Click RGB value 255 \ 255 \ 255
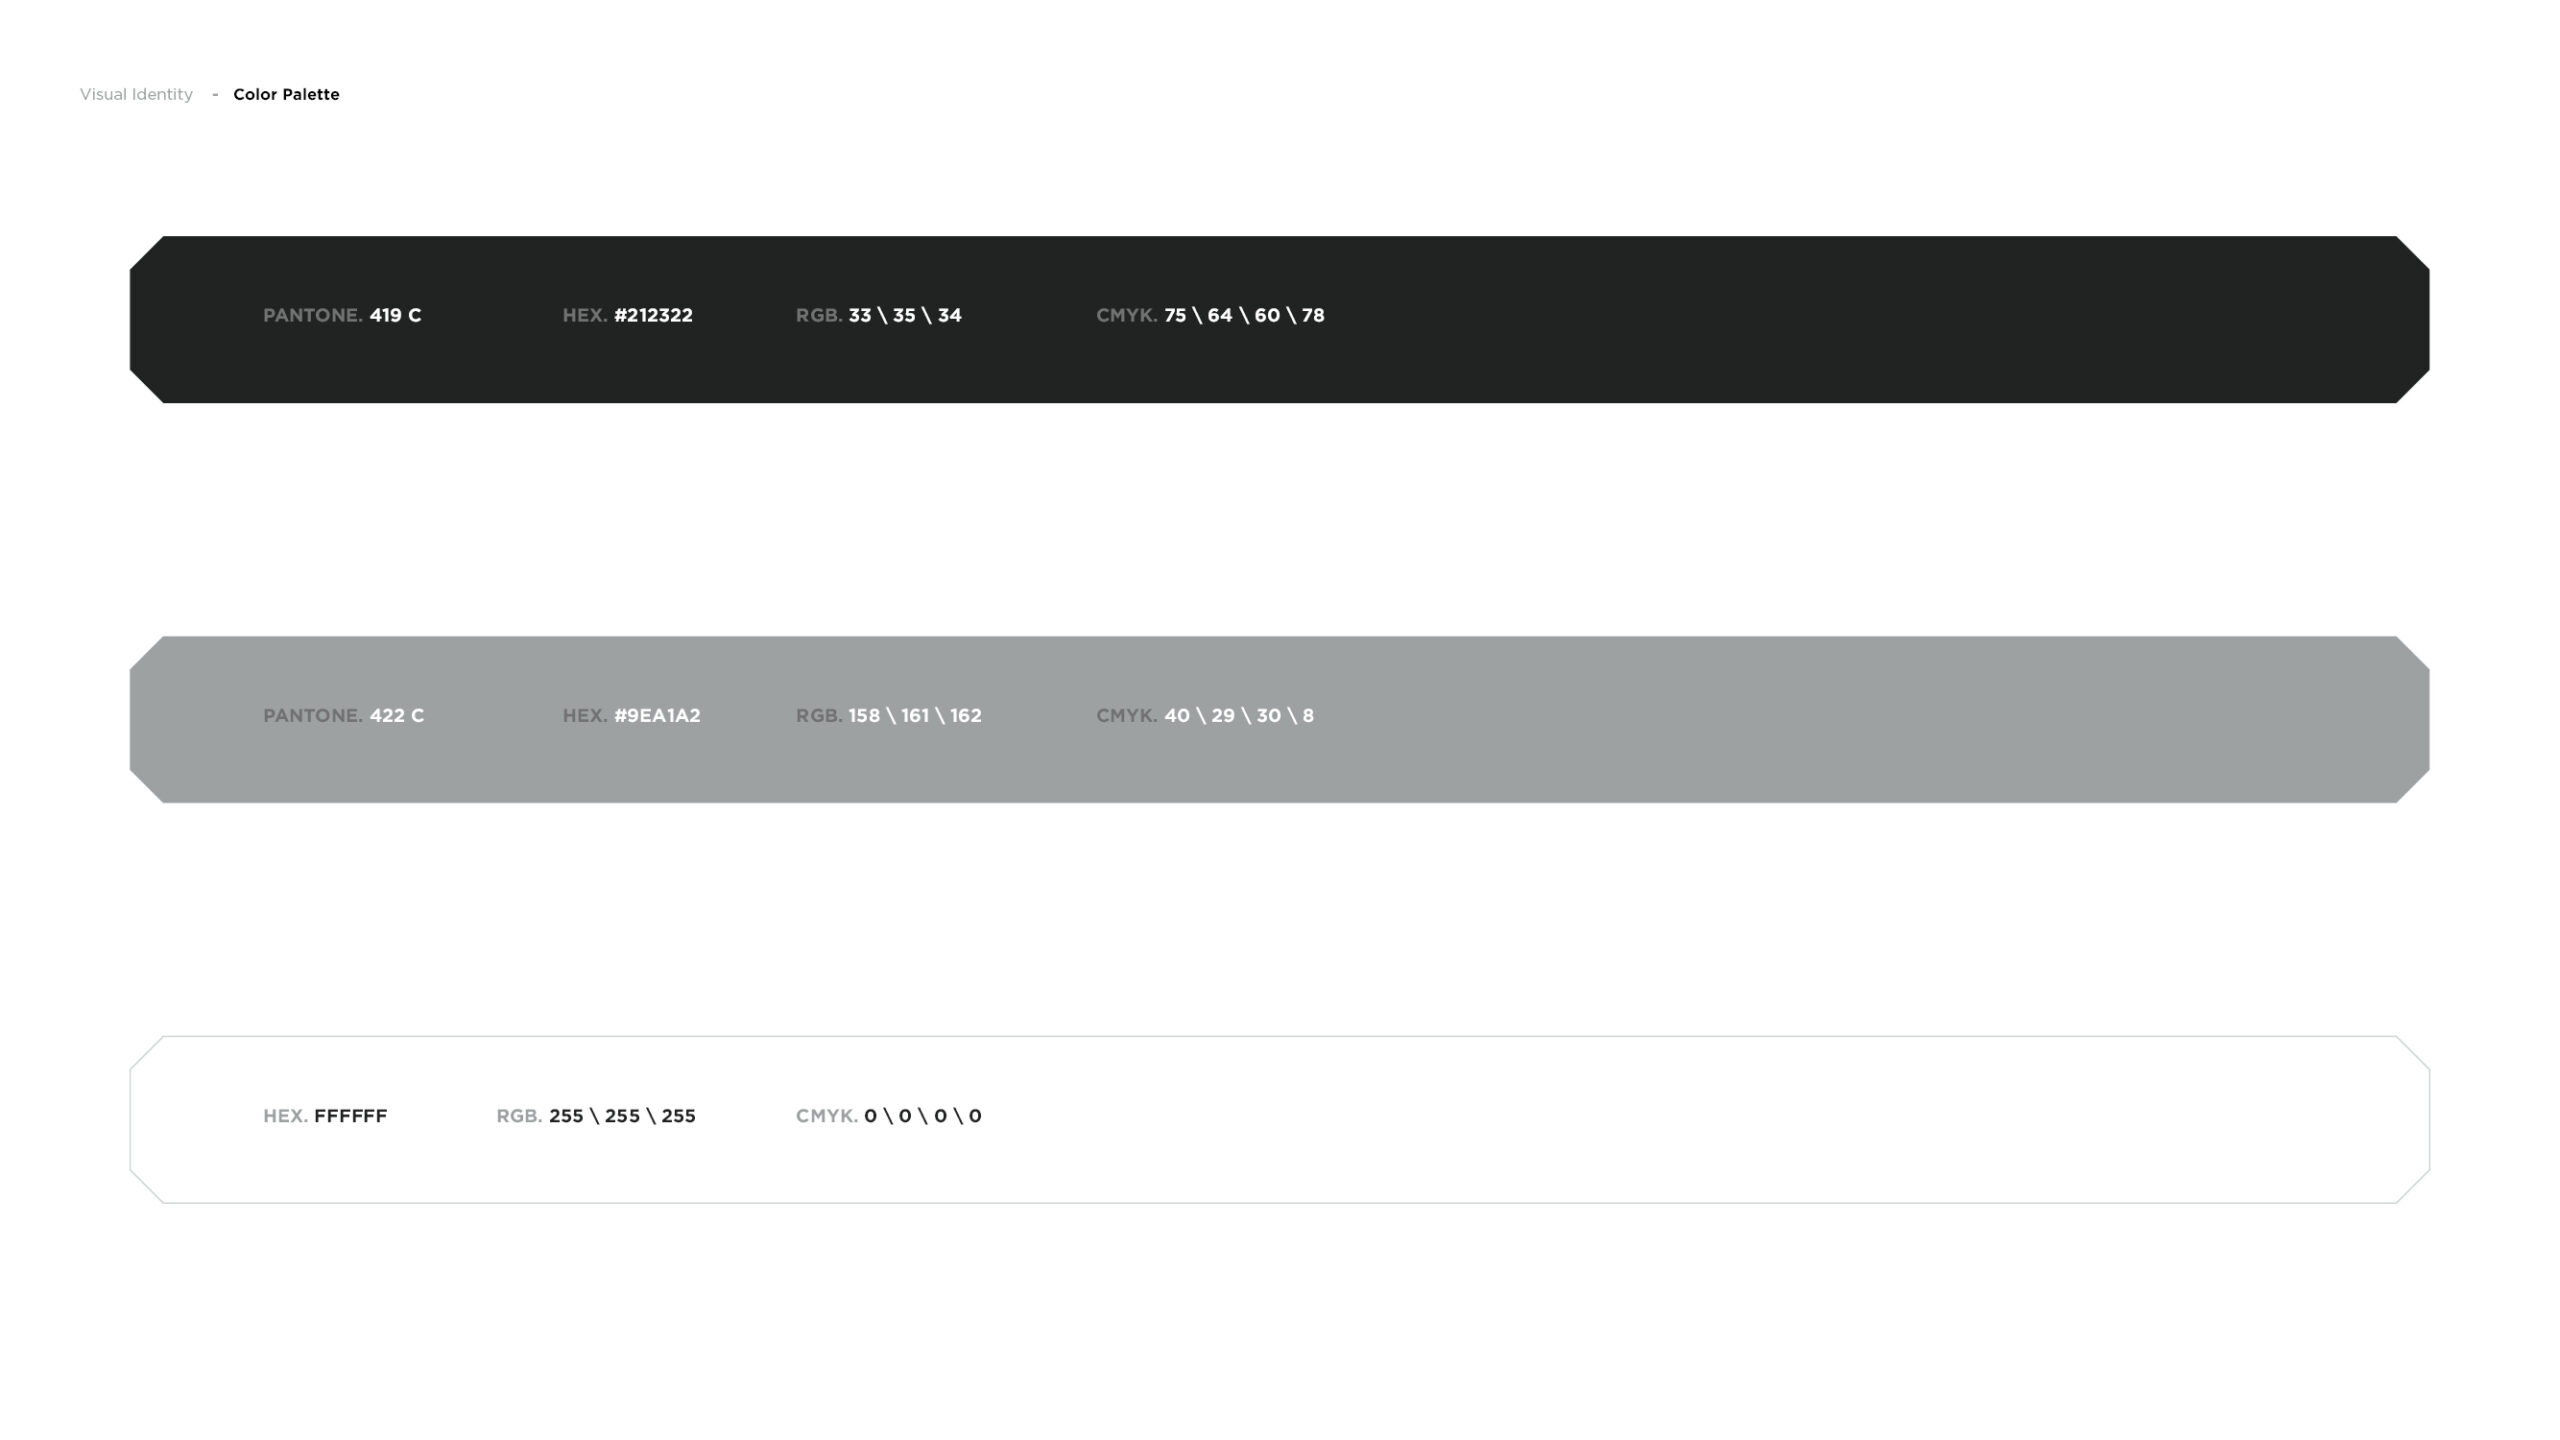The width and height of the screenshot is (2560, 1440). pyautogui.click(x=622, y=1115)
